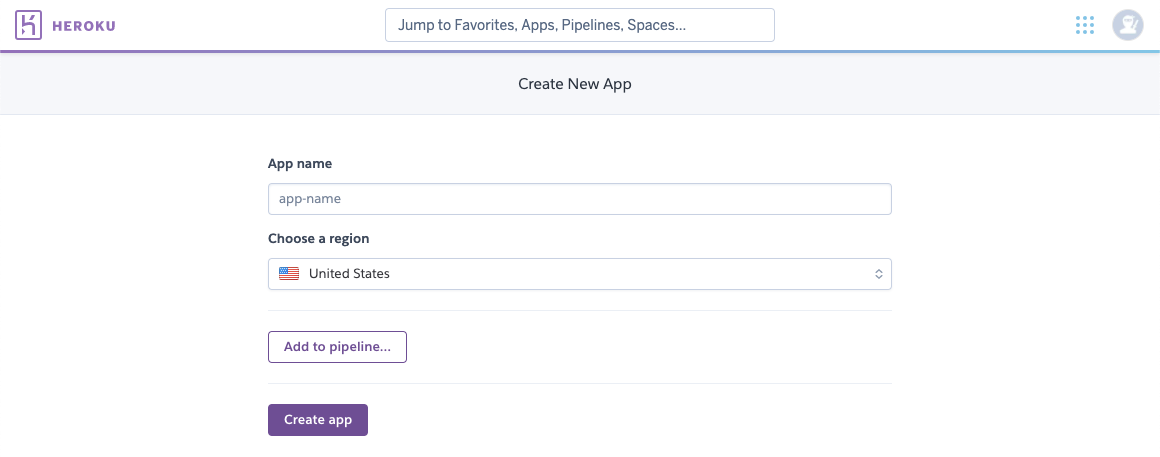1160x457 pixels.
Task: Click the right end of the app name field
Action: pos(870,199)
